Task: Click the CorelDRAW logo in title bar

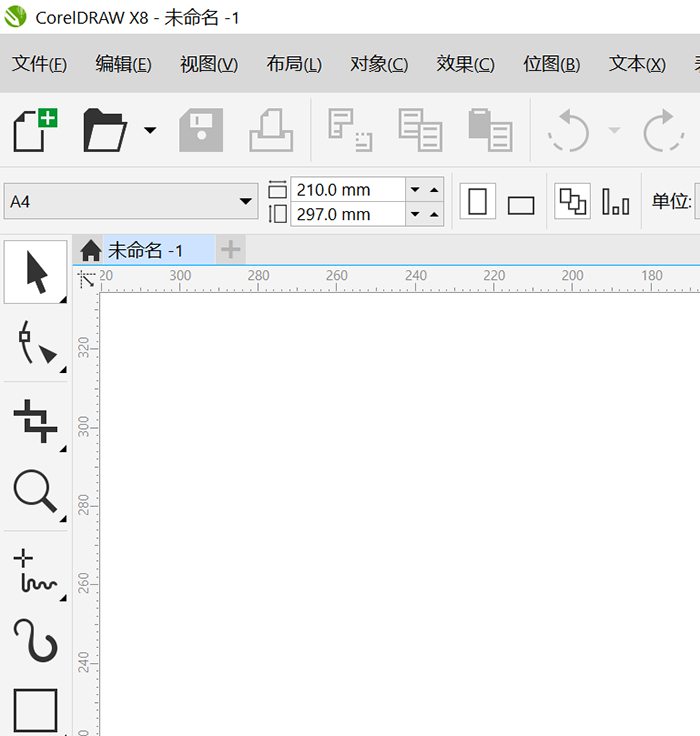Action: pos(15,16)
